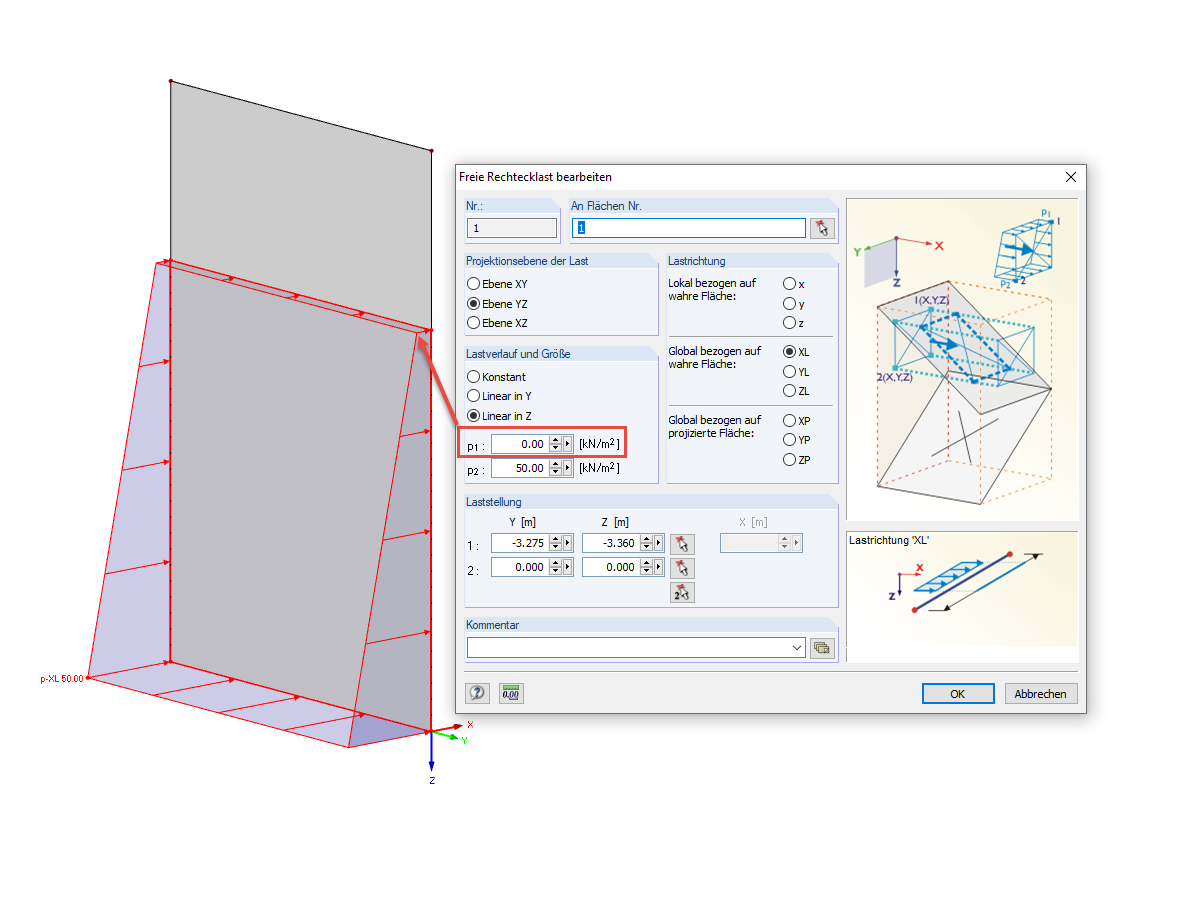Open p2 value arrow menu
The image size is (1200, 900).
click(569, 468)
